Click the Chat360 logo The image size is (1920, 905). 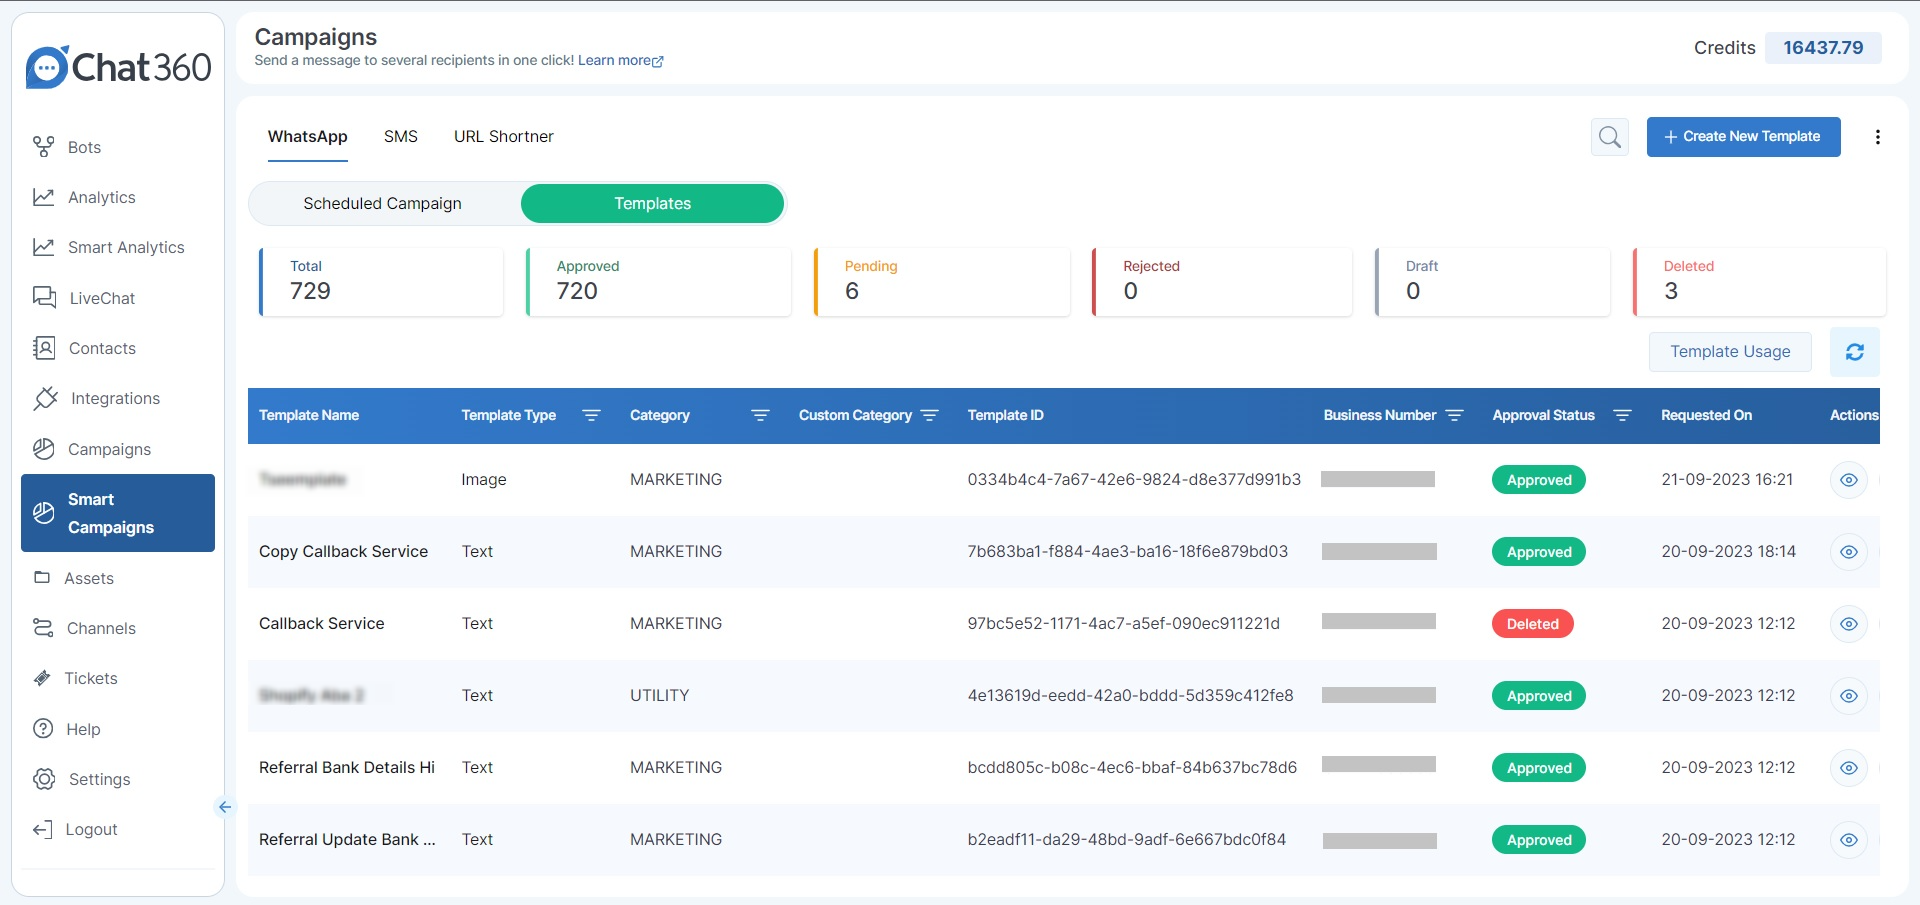coord(118,67)
